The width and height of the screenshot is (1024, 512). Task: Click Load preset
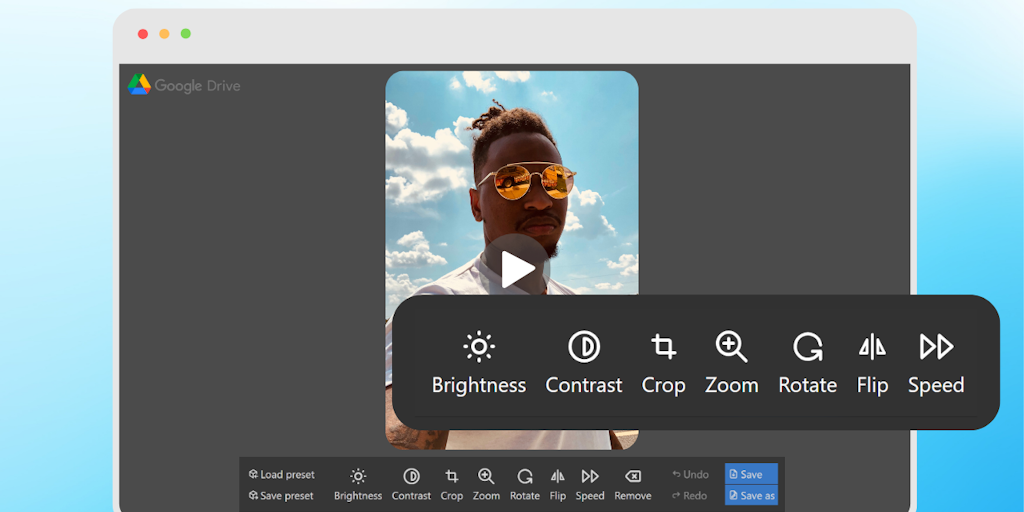pyautogui.click(x=282, y=475)
